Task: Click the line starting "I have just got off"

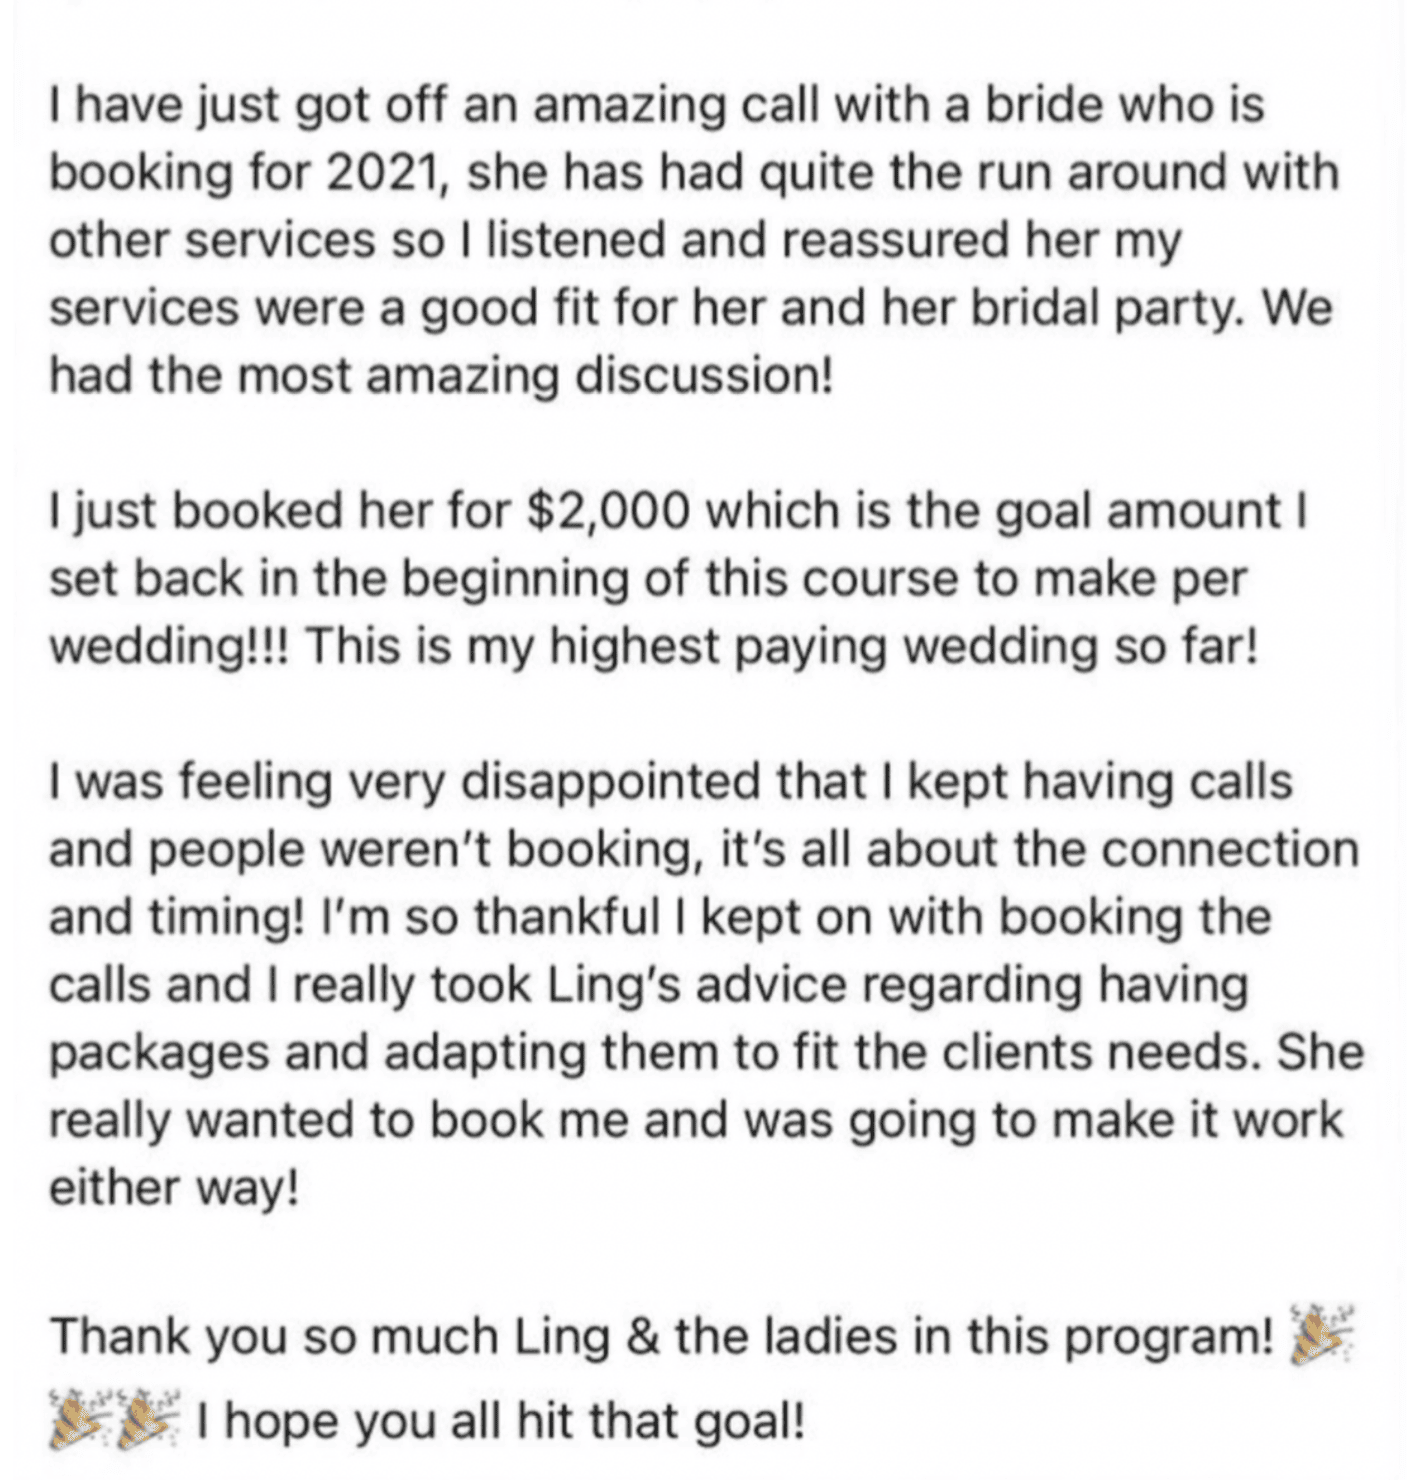Action: 657,106
